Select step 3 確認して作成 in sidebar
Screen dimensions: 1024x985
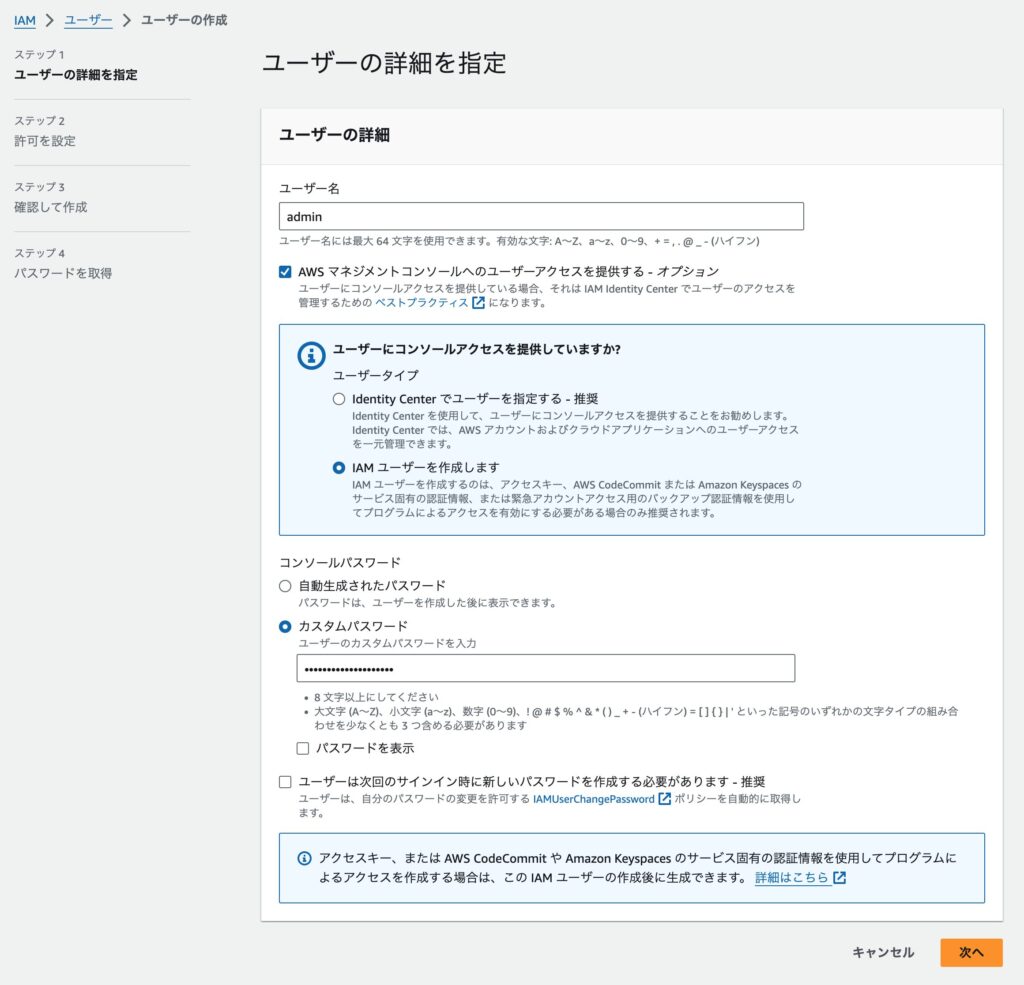point(51,206)
